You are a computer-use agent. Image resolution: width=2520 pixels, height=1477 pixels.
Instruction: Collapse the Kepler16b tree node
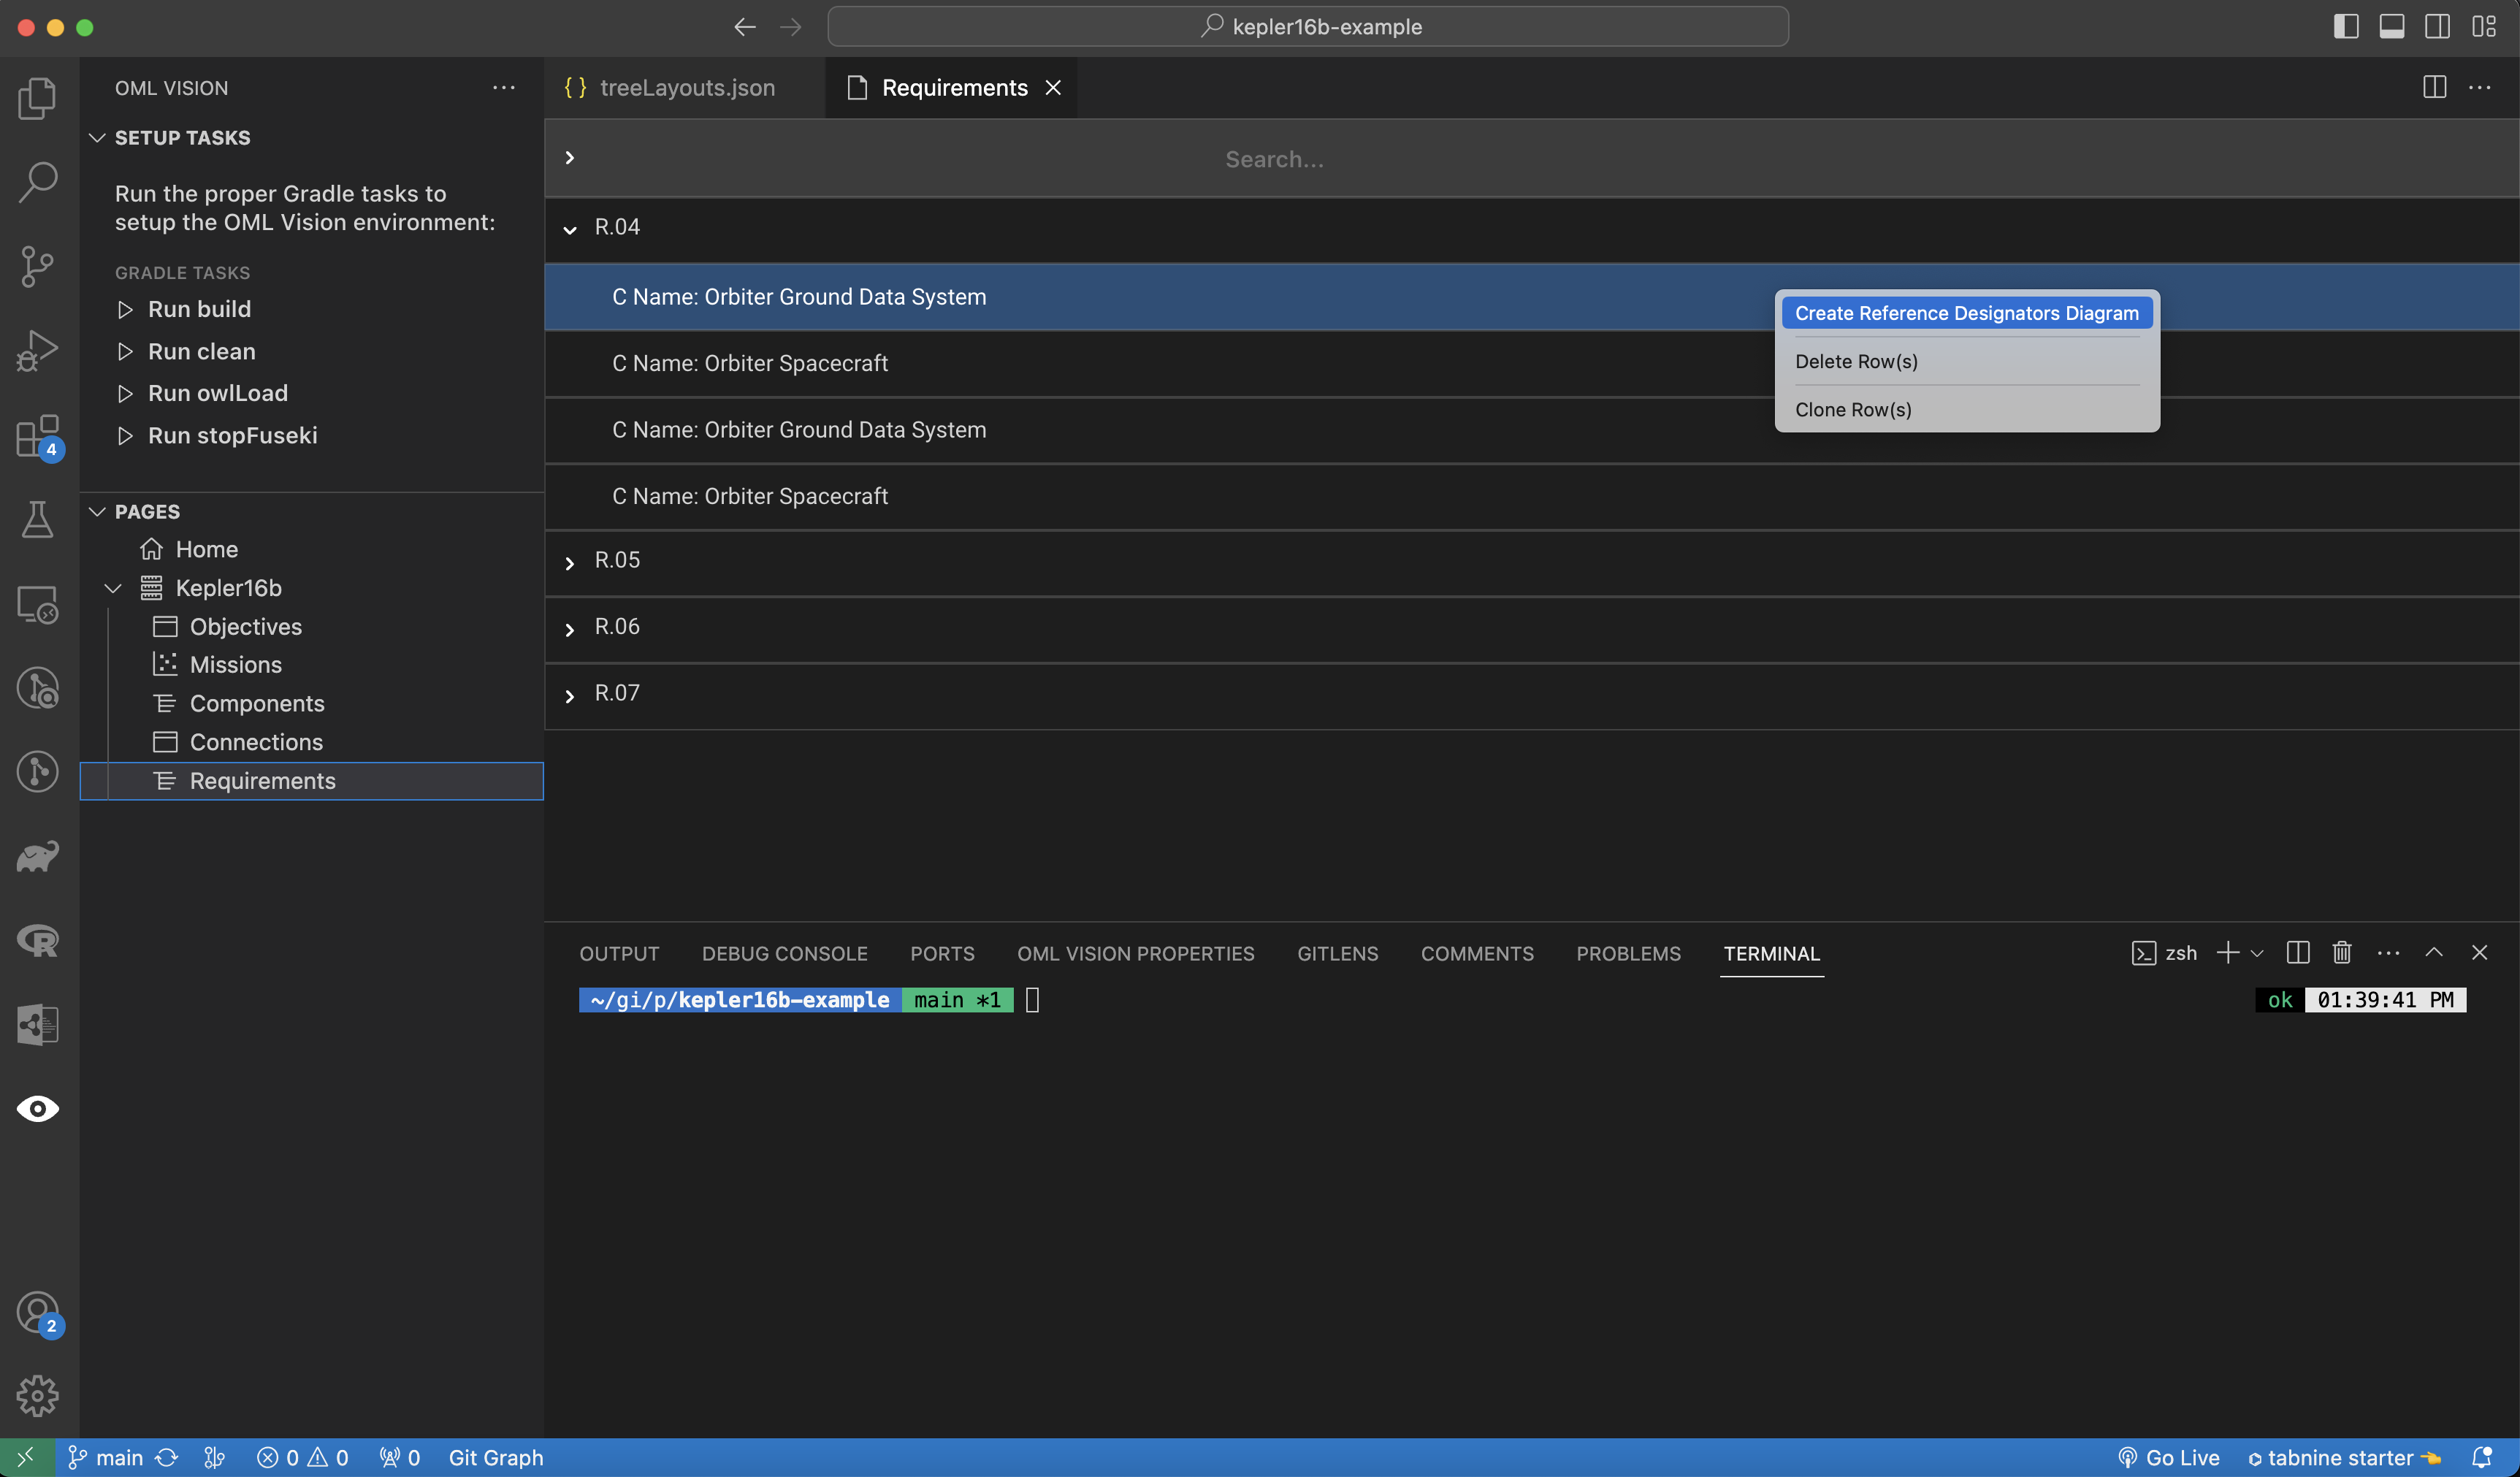113,588
